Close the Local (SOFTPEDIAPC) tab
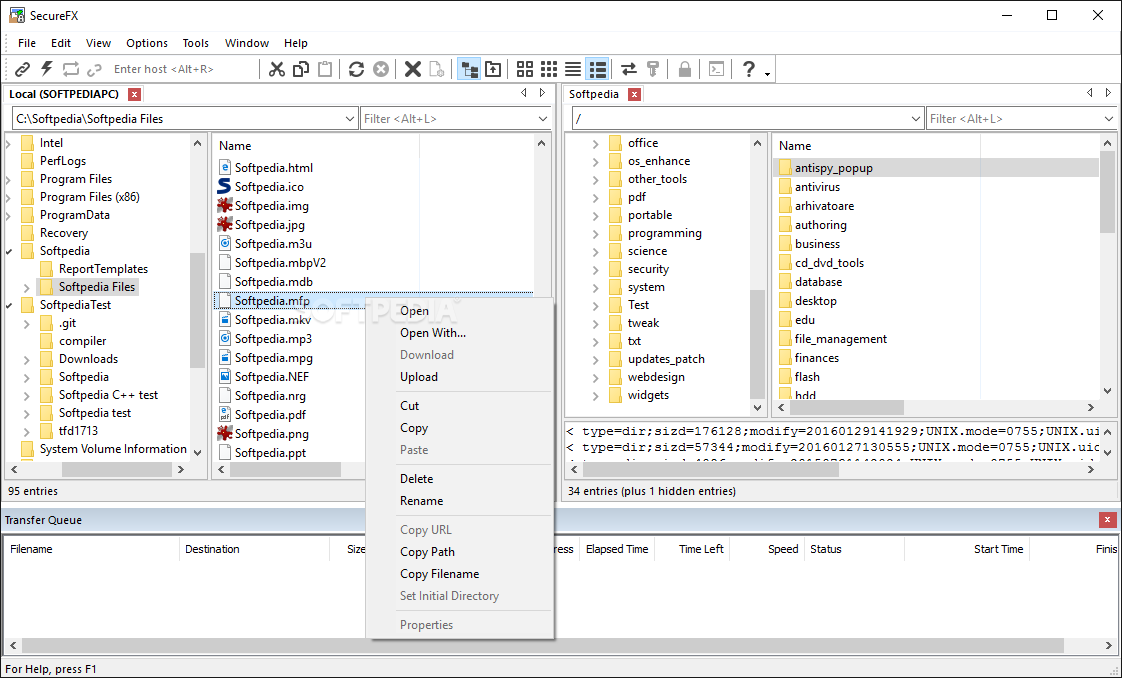This screenshot has height=678, width=1122. pos(134,94)
